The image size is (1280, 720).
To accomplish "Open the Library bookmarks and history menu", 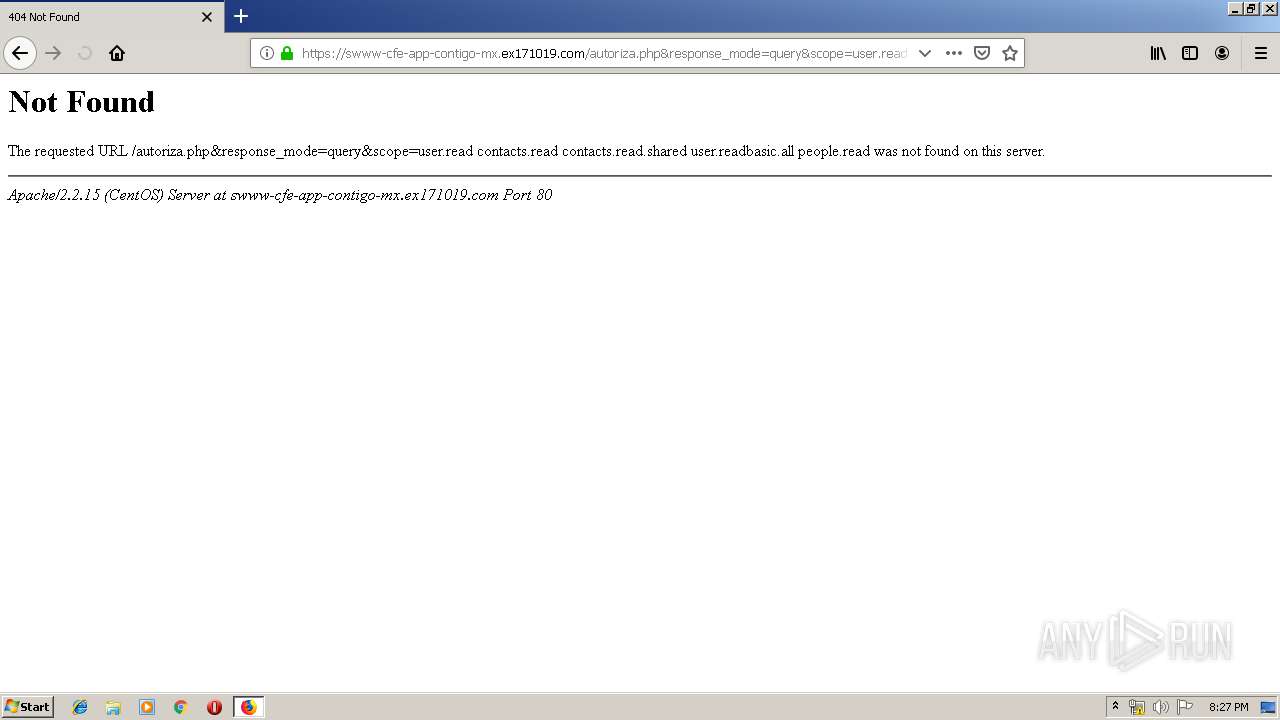I will (1158, 53).
